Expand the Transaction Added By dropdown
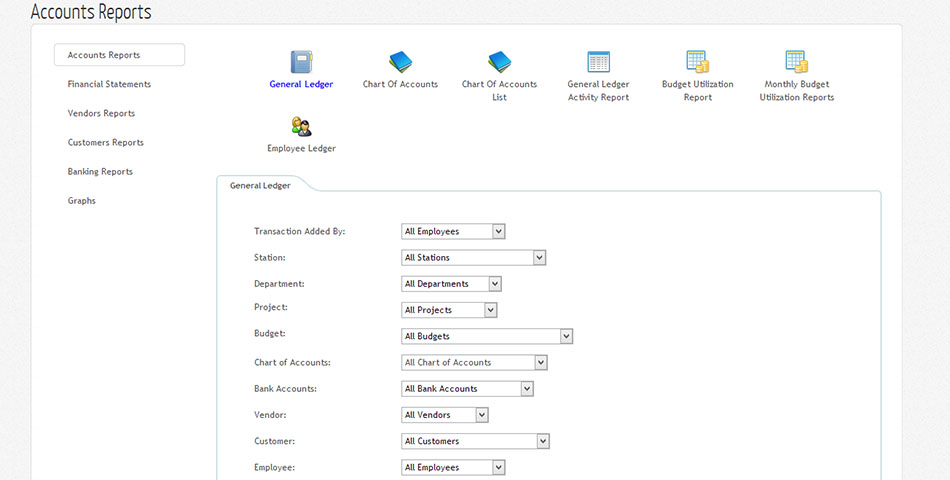The image size is (950, 480). (x=453, y=232)
